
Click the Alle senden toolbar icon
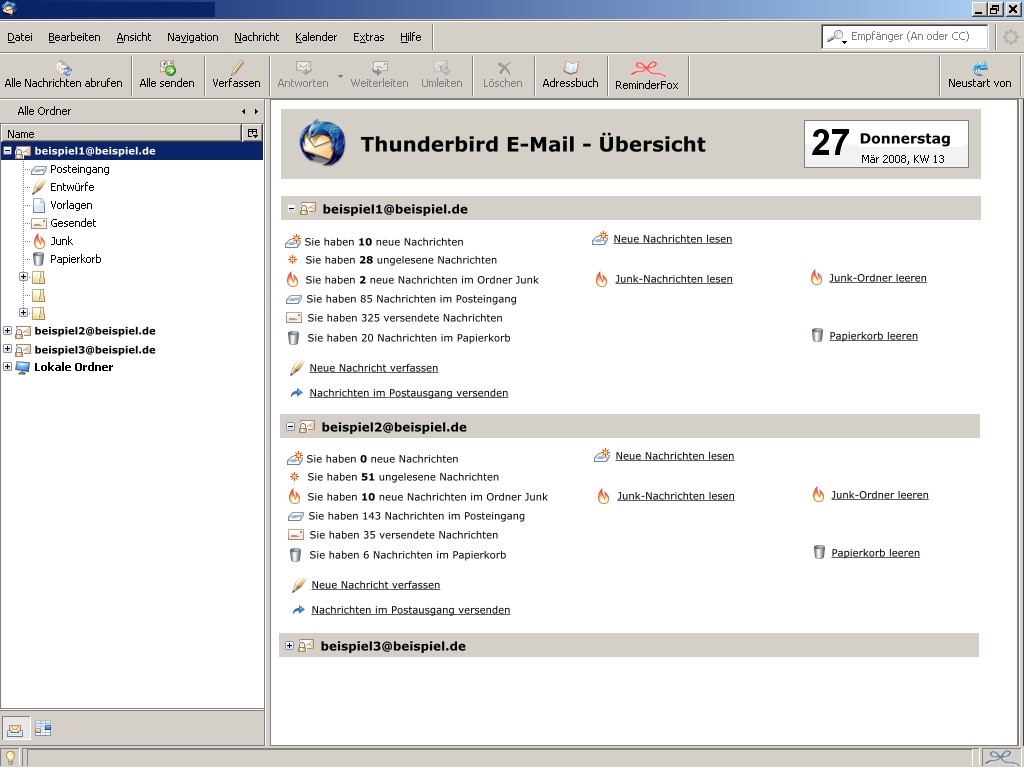pyautogui.click(x=167, y=69)
